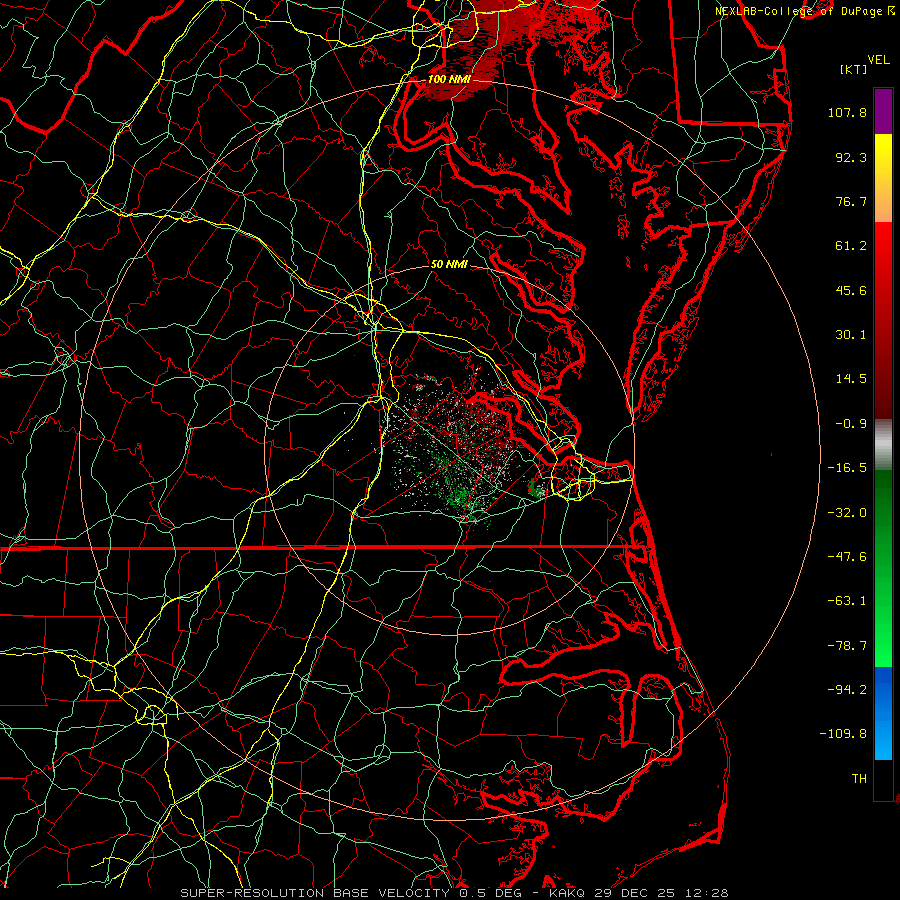Click the VEL legend title

point(878,60)
